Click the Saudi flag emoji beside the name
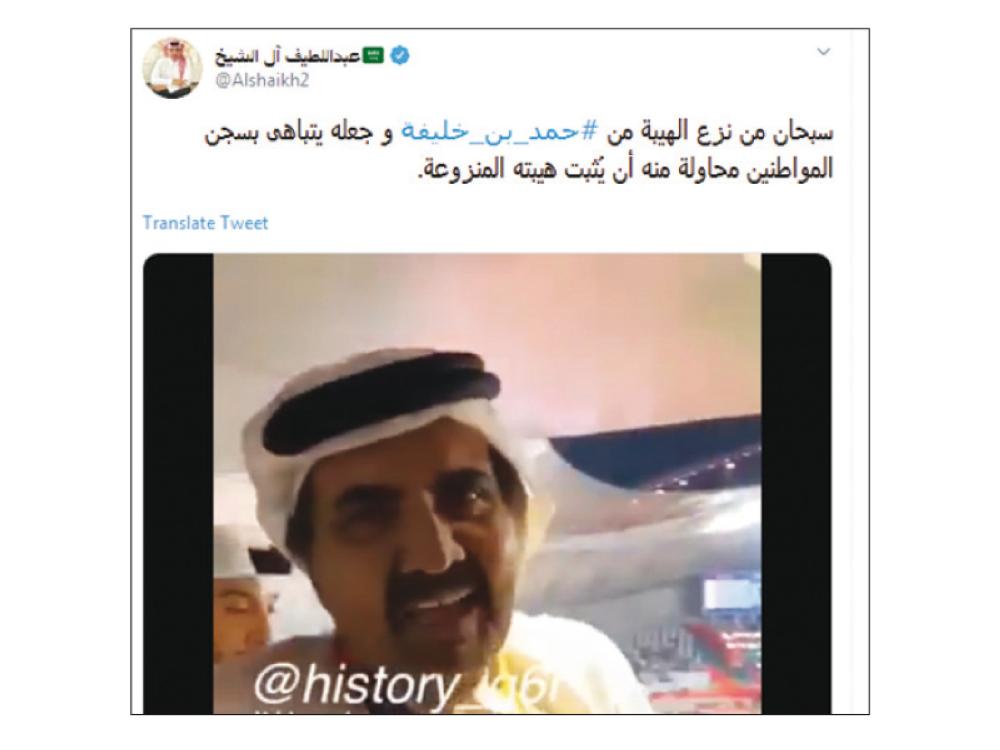This screenshot has height=750, width=1000. click(x=373, y=56)
